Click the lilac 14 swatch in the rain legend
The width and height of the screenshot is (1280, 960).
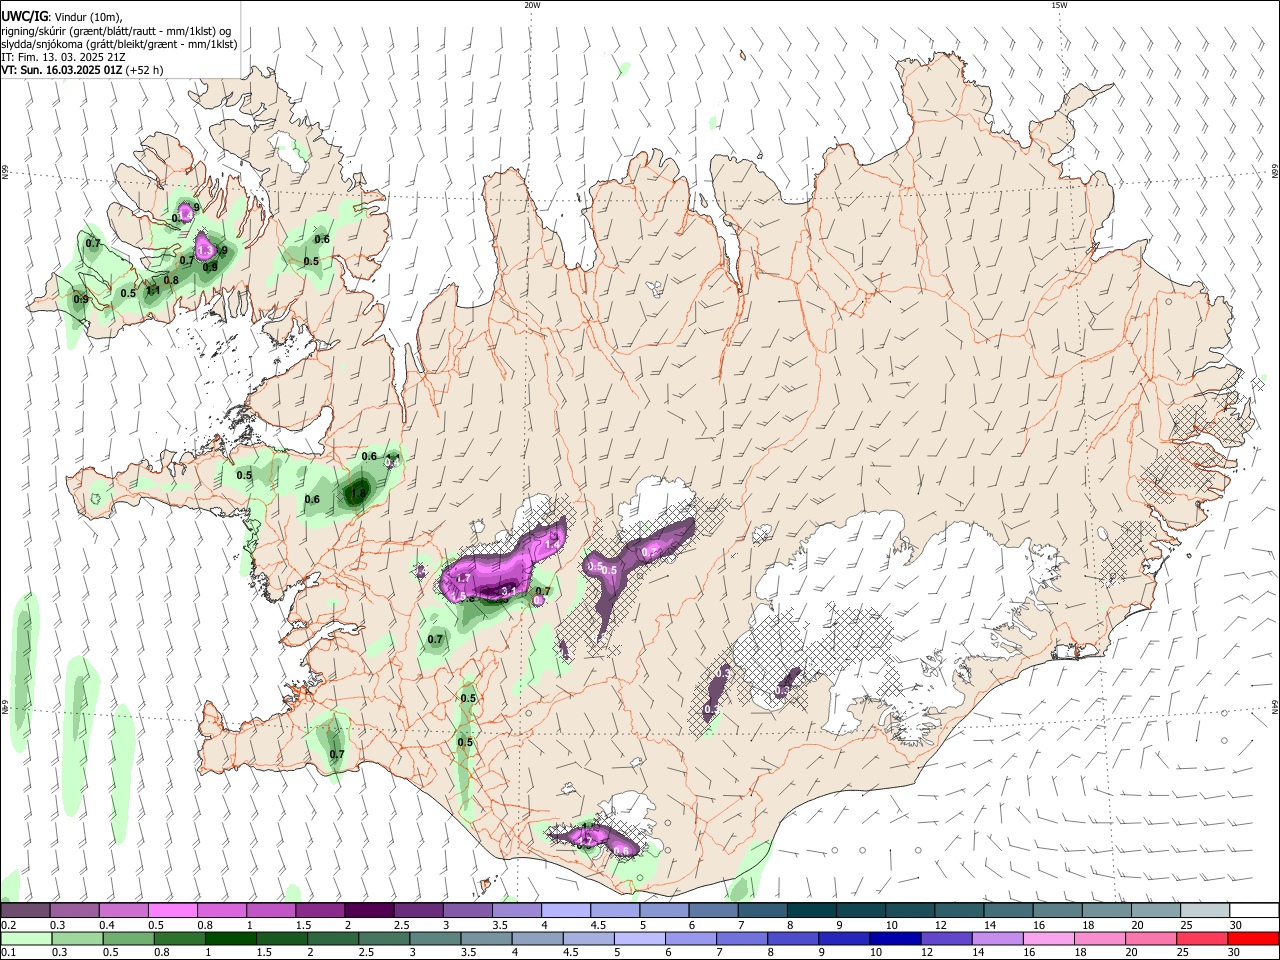pyautogui.click(x=998, y=938)
